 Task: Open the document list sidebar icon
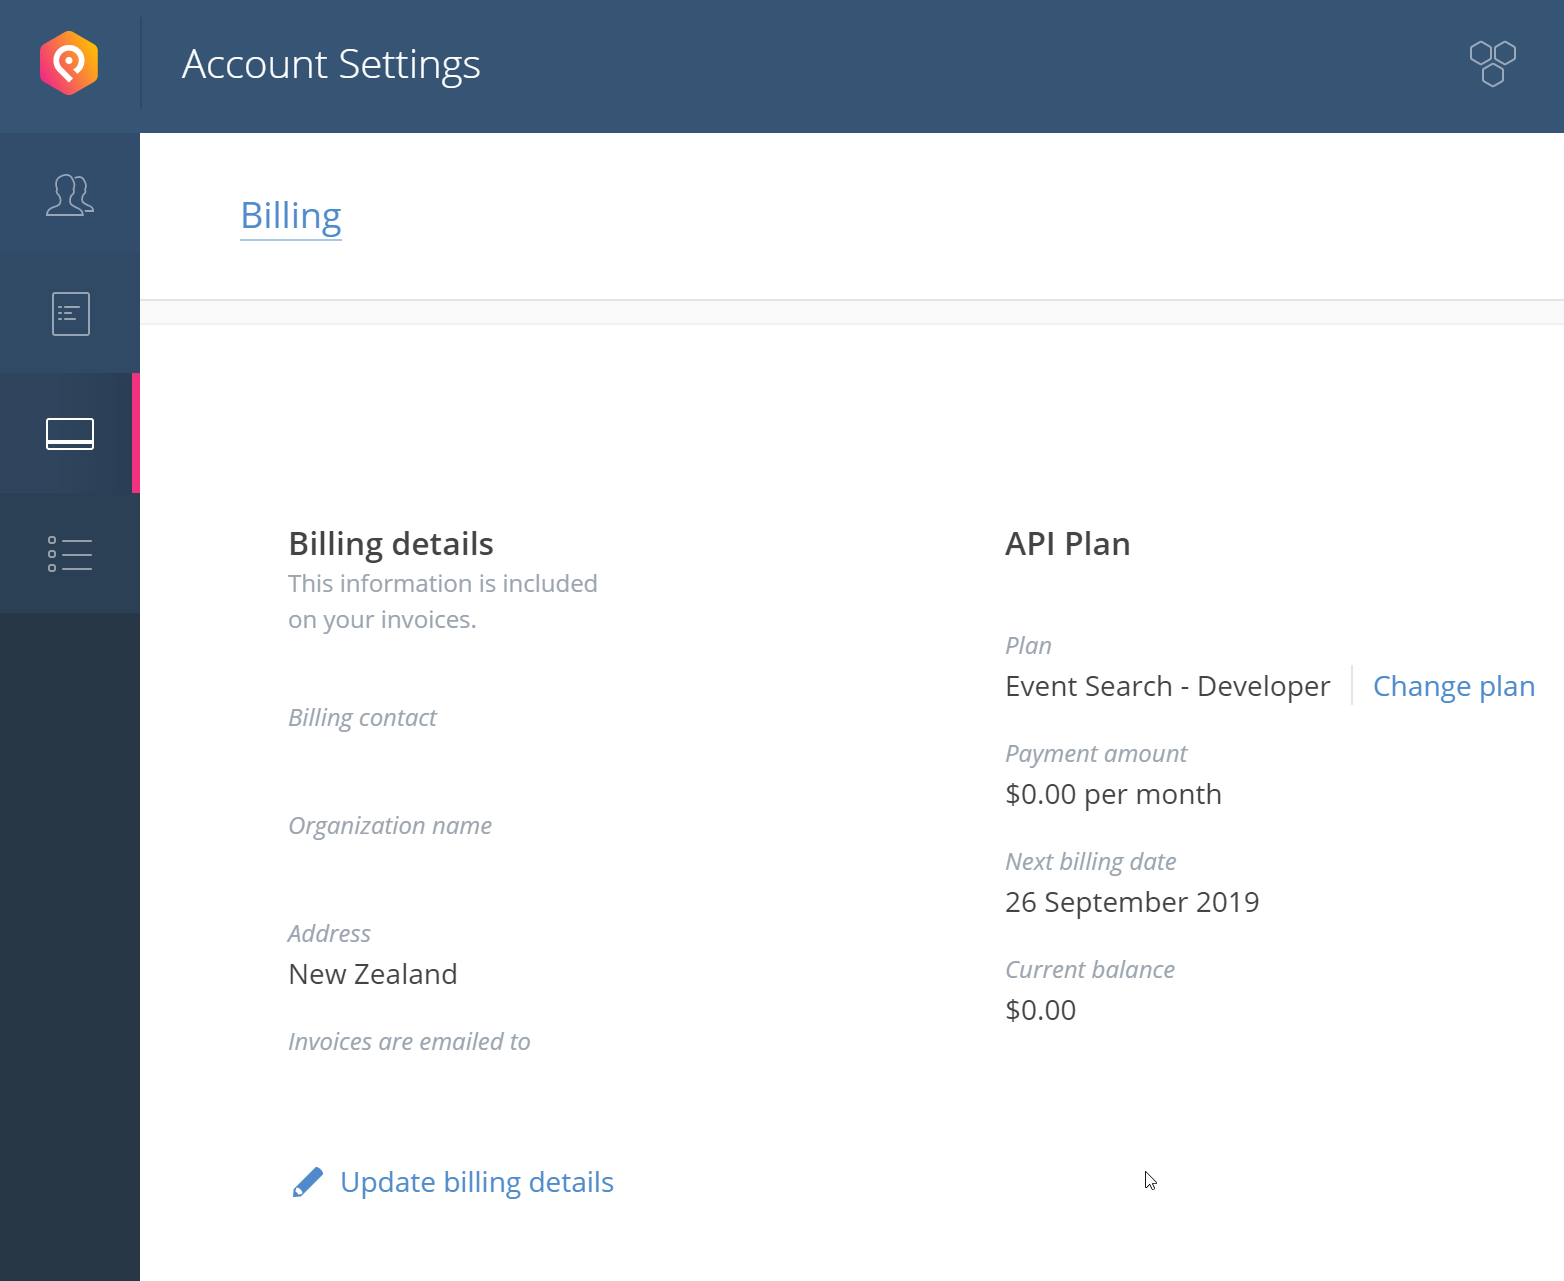coord(70,314)
